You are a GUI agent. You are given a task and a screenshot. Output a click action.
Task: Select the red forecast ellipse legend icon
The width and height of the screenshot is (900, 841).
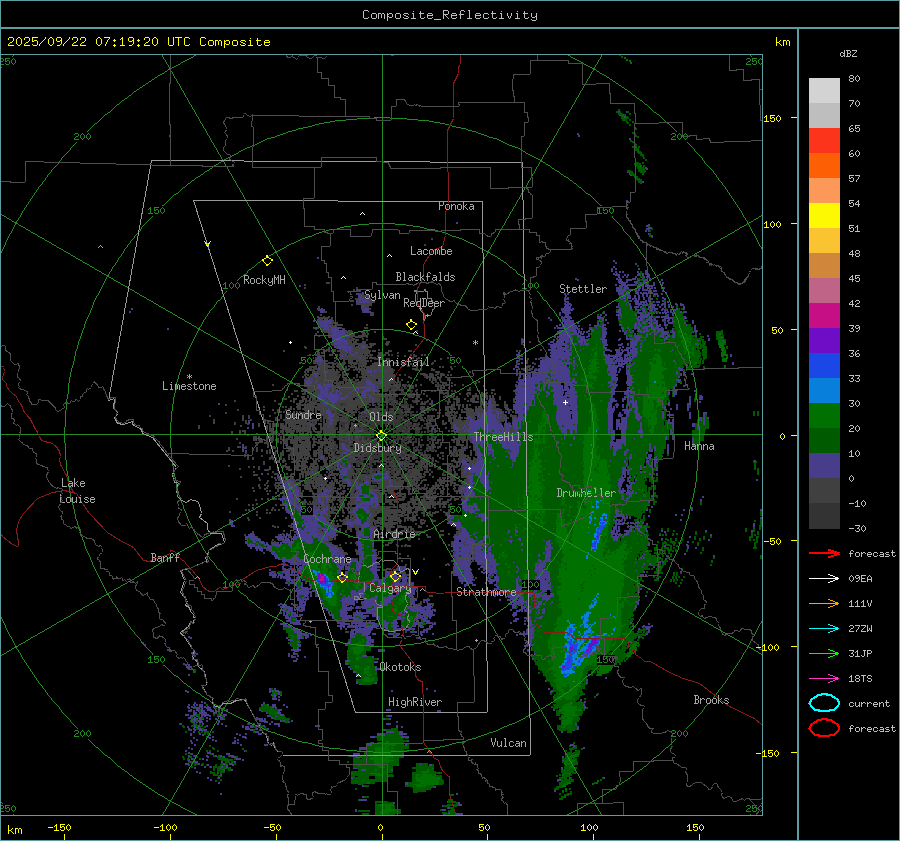[824, 728]
